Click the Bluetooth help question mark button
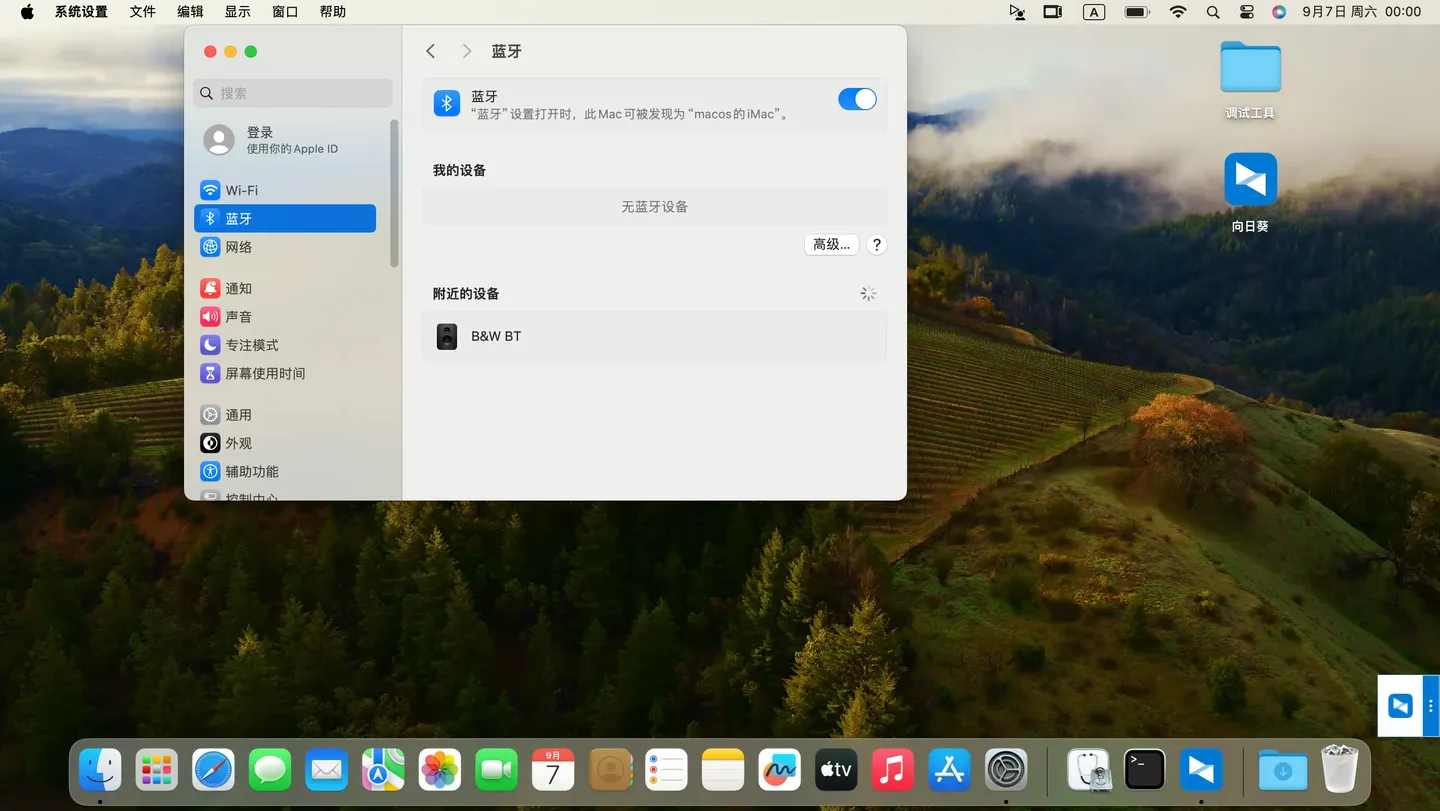This screenshot has height=811, width=1440. pos(875,244)
